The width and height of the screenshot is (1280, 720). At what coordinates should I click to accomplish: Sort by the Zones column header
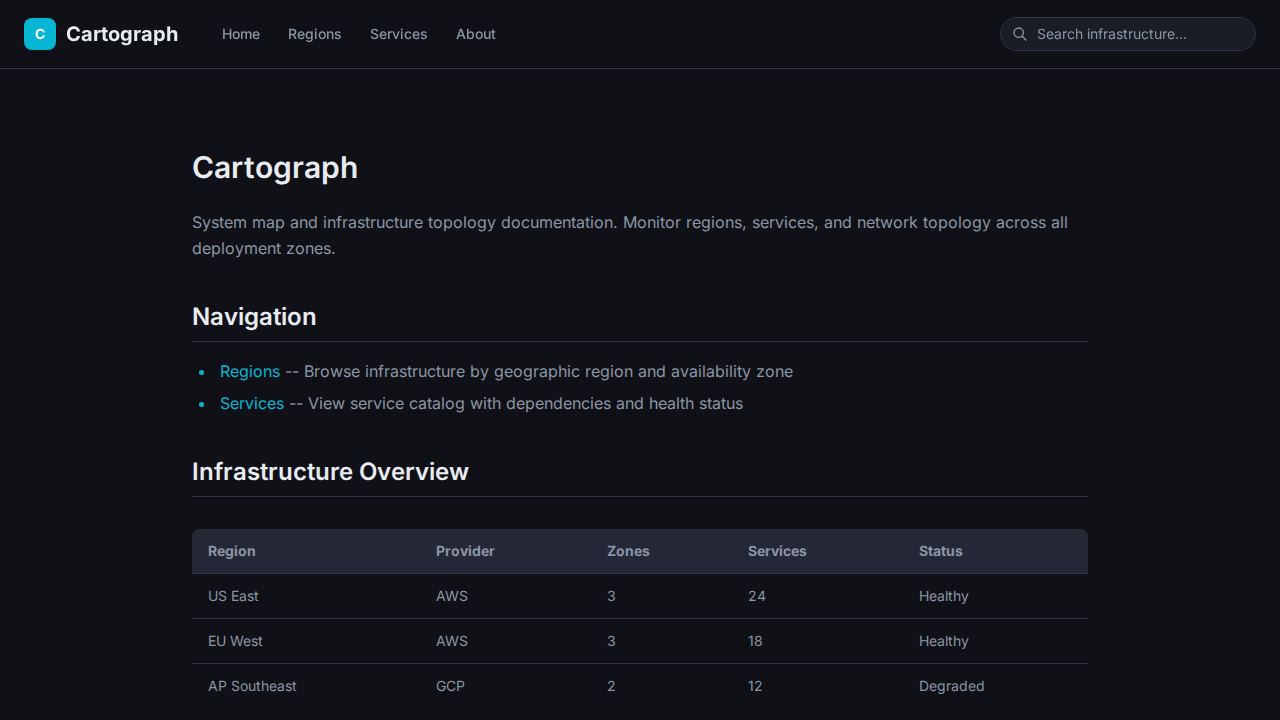628,551
